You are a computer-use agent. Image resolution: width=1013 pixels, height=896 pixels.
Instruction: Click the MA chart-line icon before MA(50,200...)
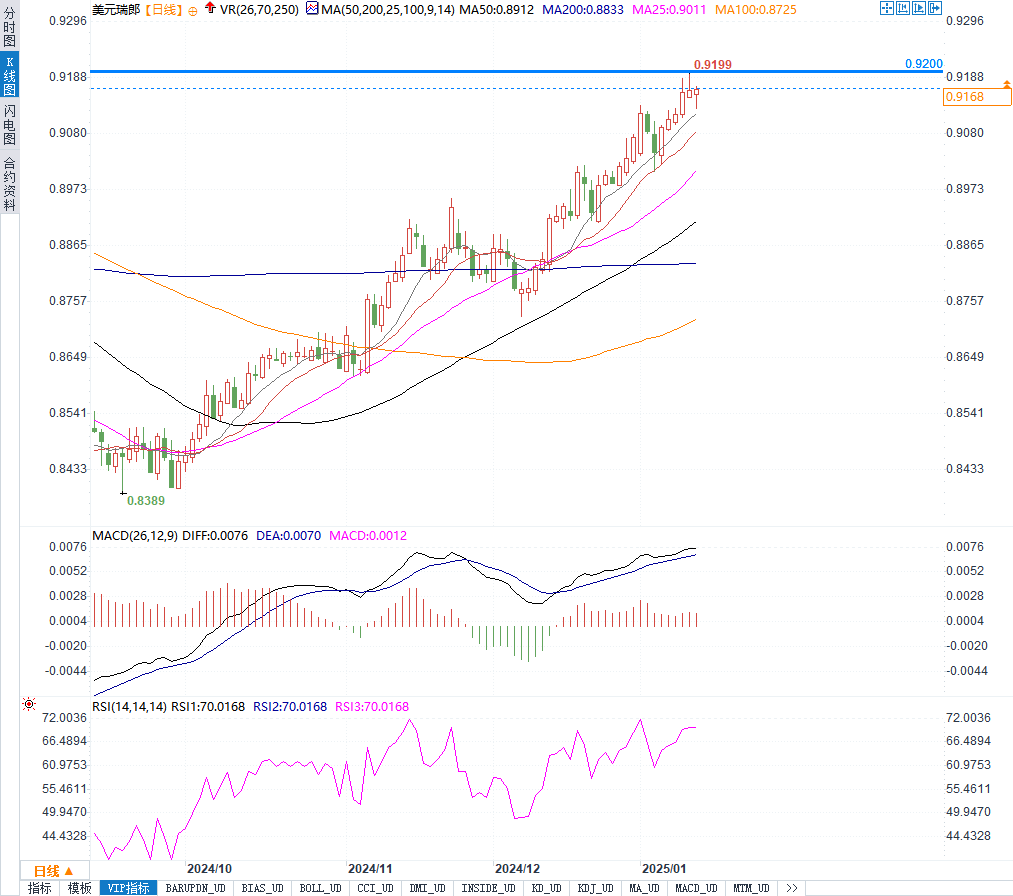(x=312, y=8)
